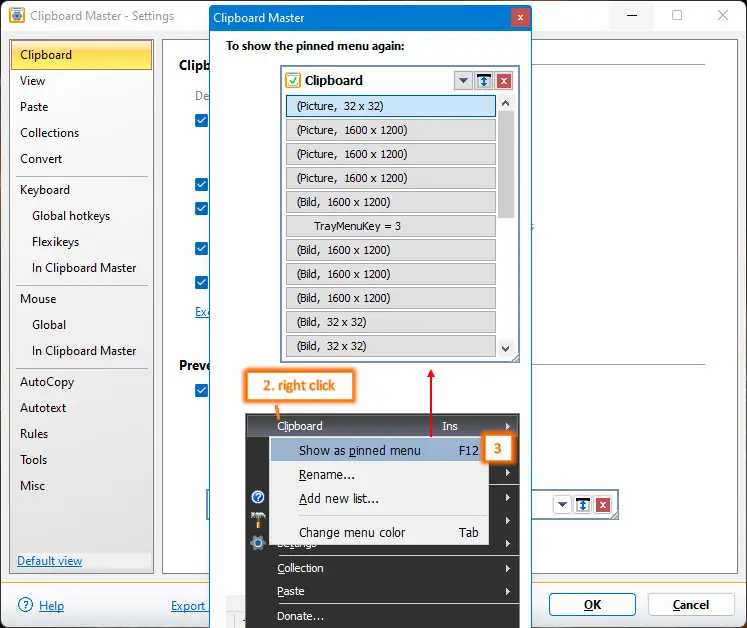Choose Show as pinned menu
The height and width of the screenshot is (628, 747).
click(379, 450)
